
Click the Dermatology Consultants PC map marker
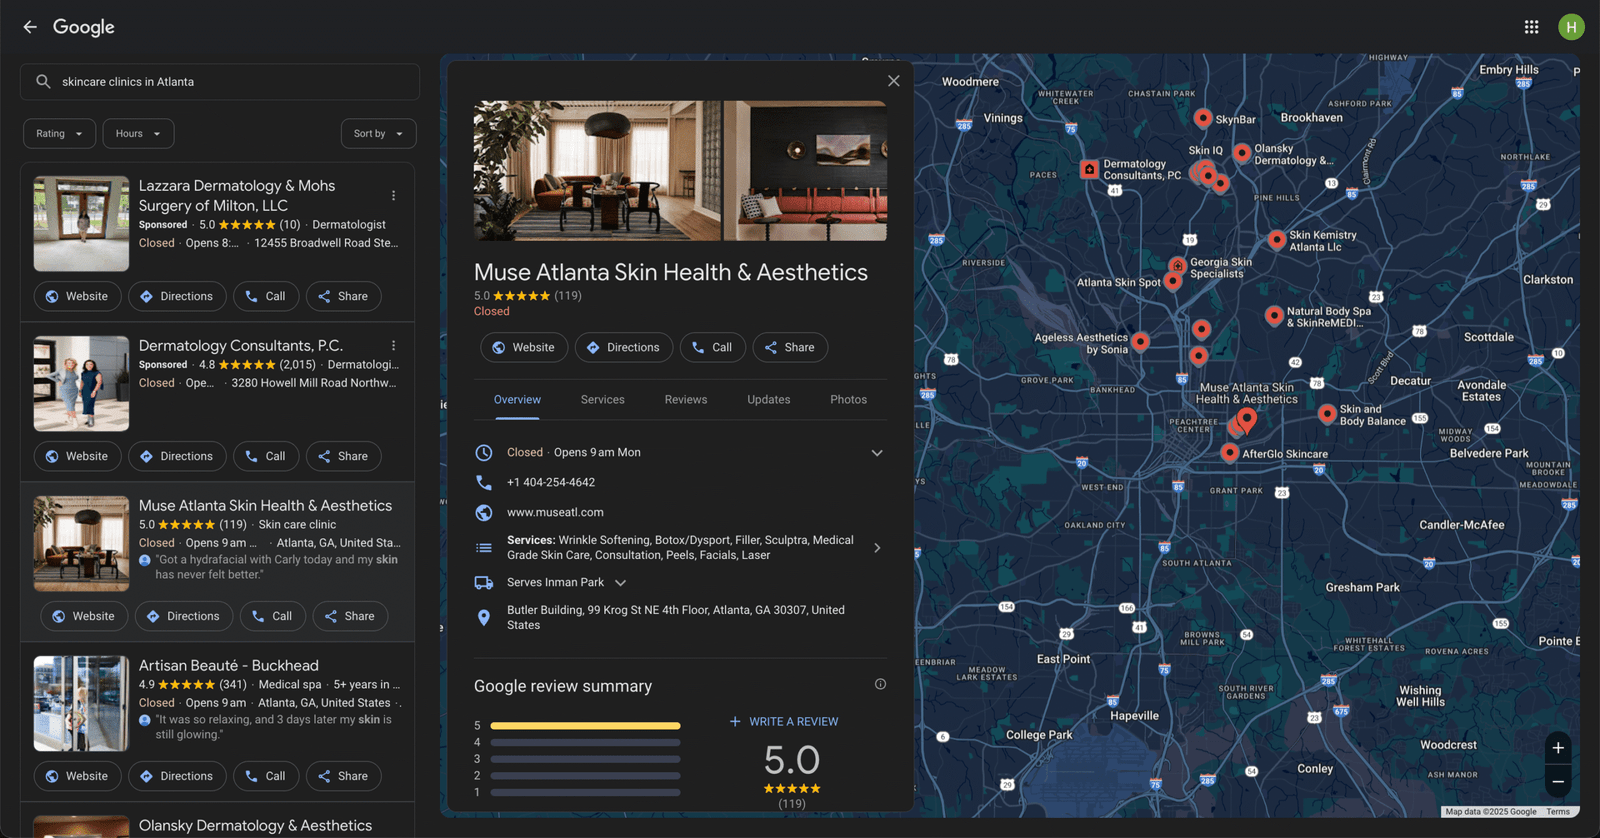(1090, 169)
